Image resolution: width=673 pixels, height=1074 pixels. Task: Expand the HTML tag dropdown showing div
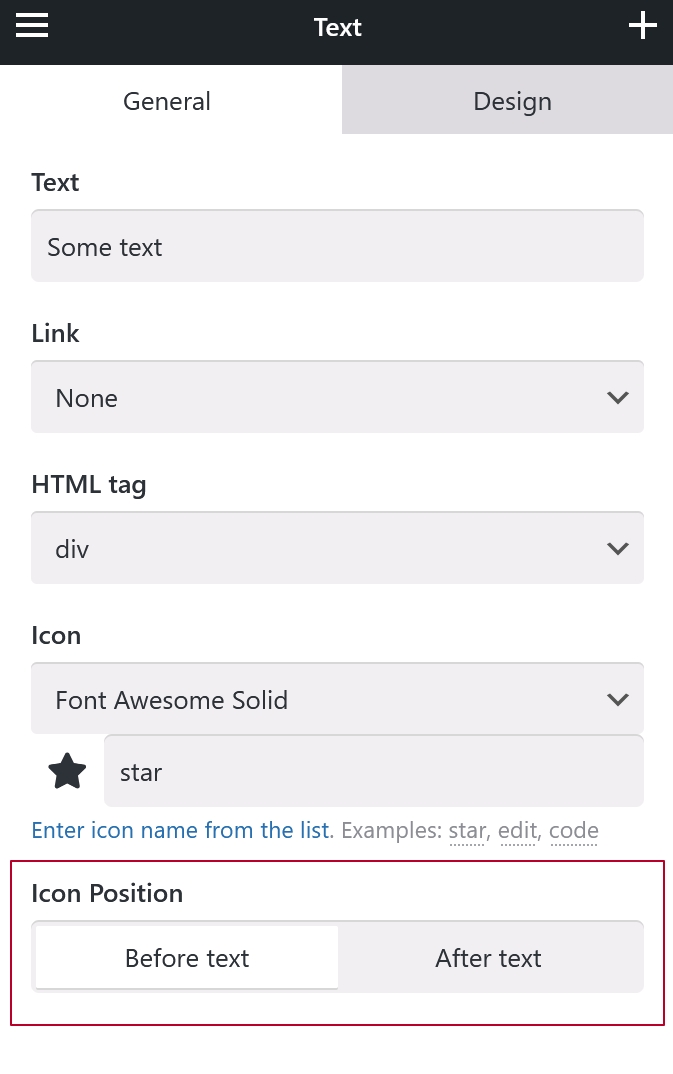(x=337, y=549)
